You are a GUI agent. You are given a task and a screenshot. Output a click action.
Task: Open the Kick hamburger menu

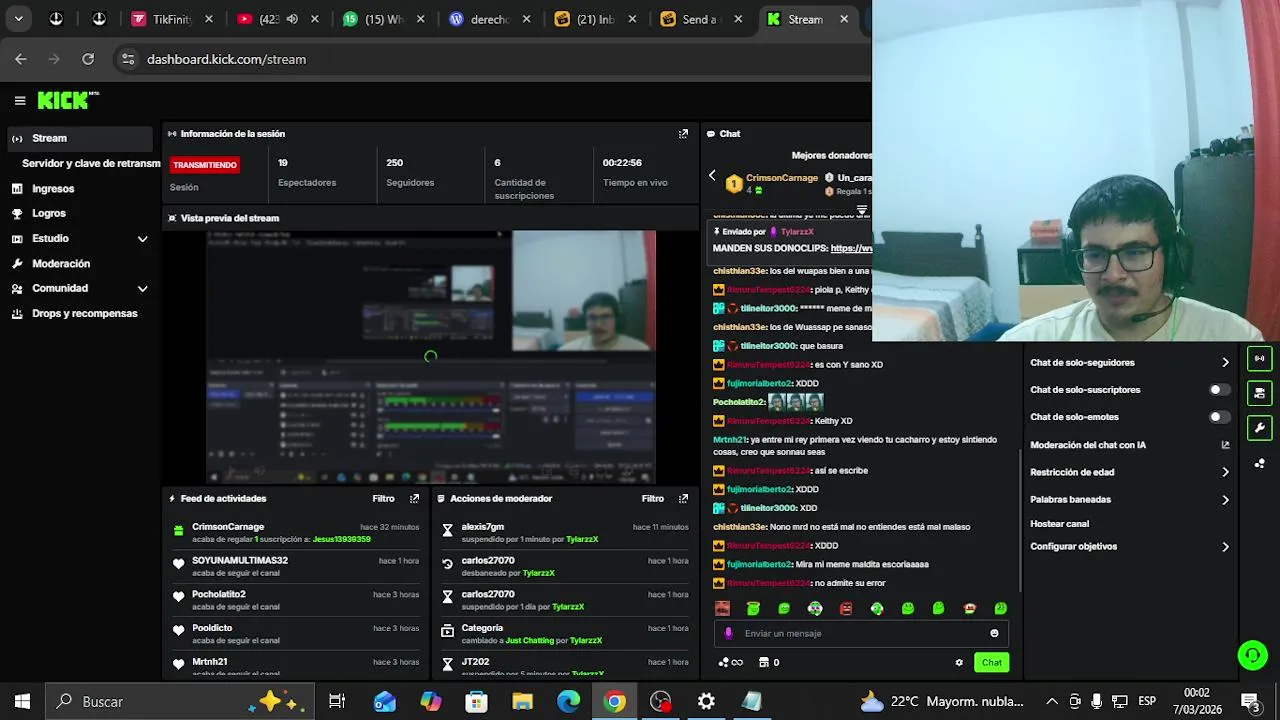(x=20, y=100)
